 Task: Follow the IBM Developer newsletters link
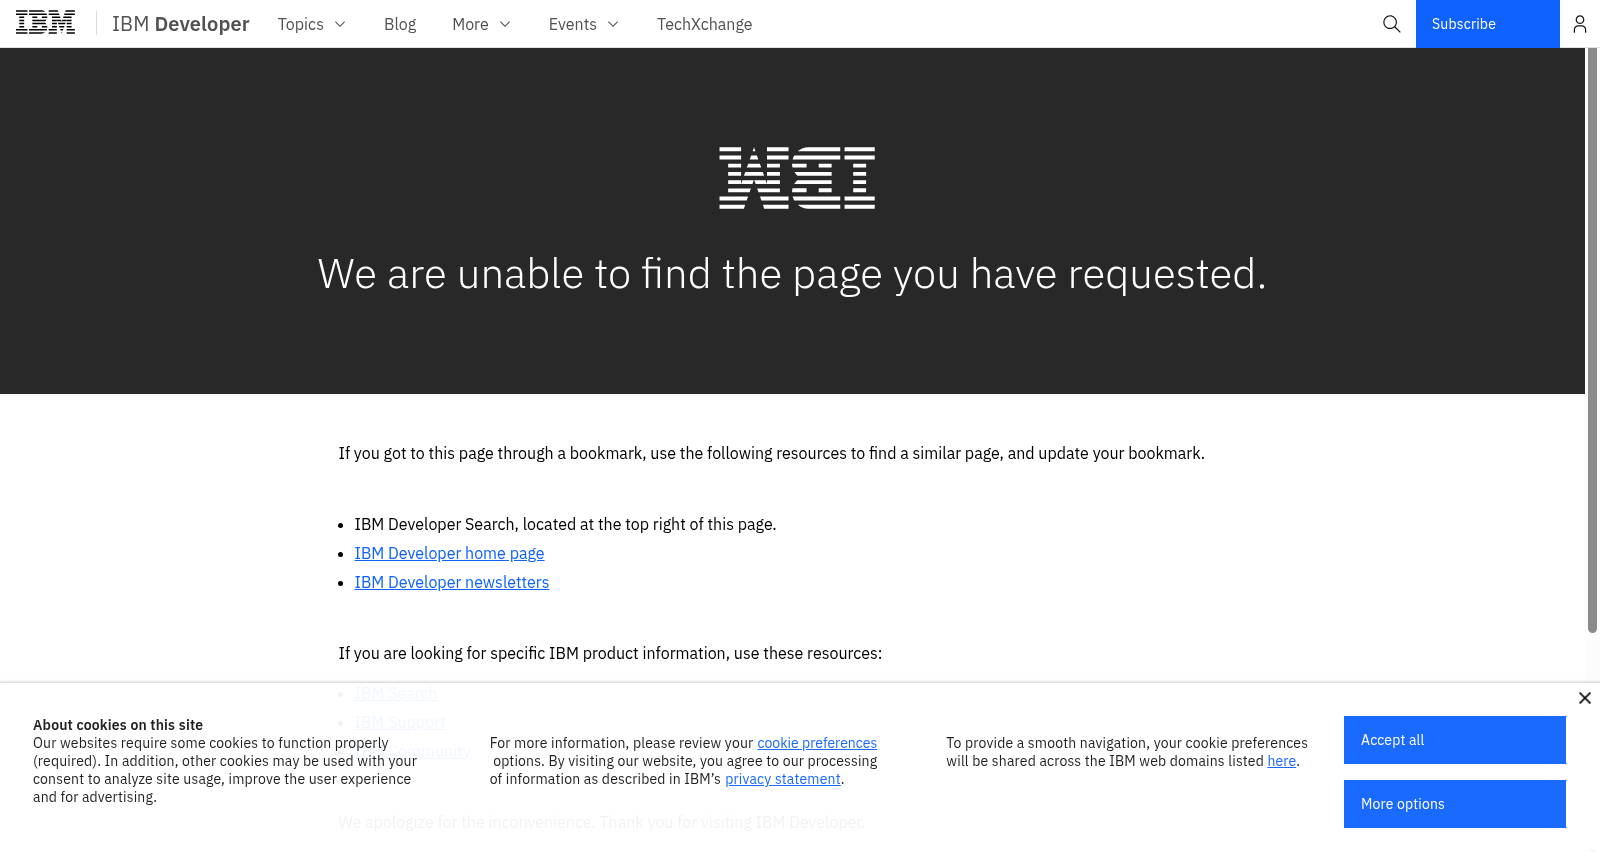[452, 582]
